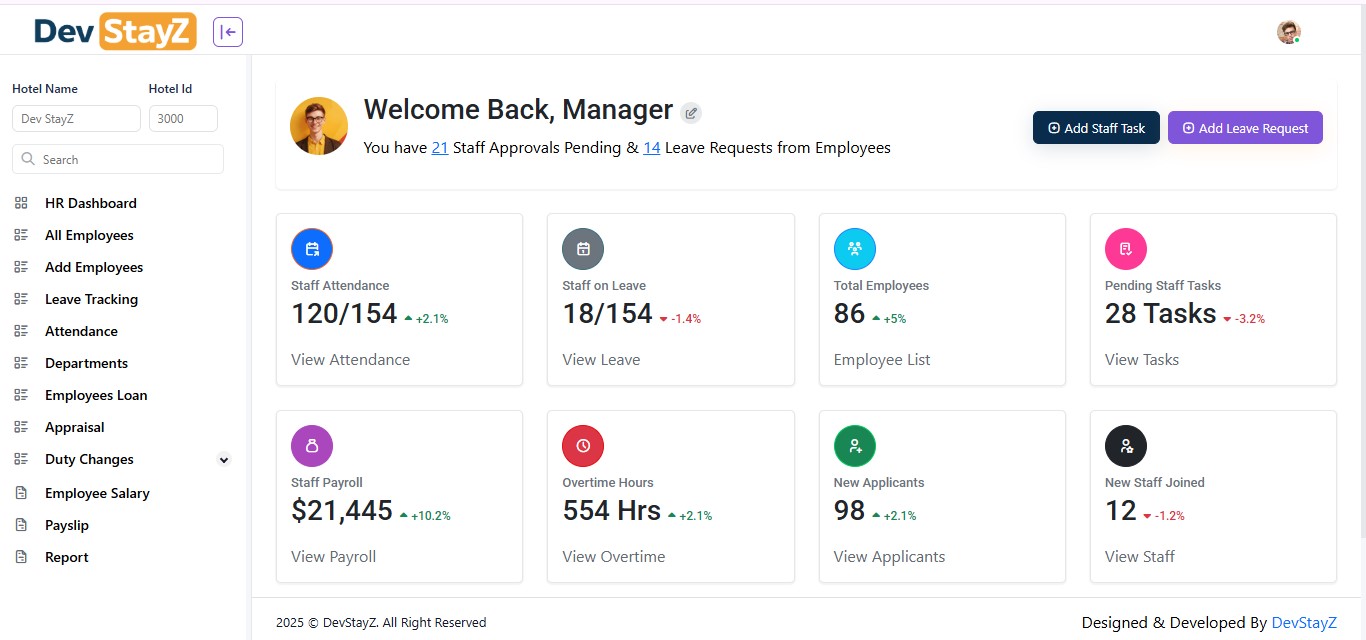This screenshot has width=1366, height=640.
Task: Click the cyan Total Employees icon
Action: point(855,249)
